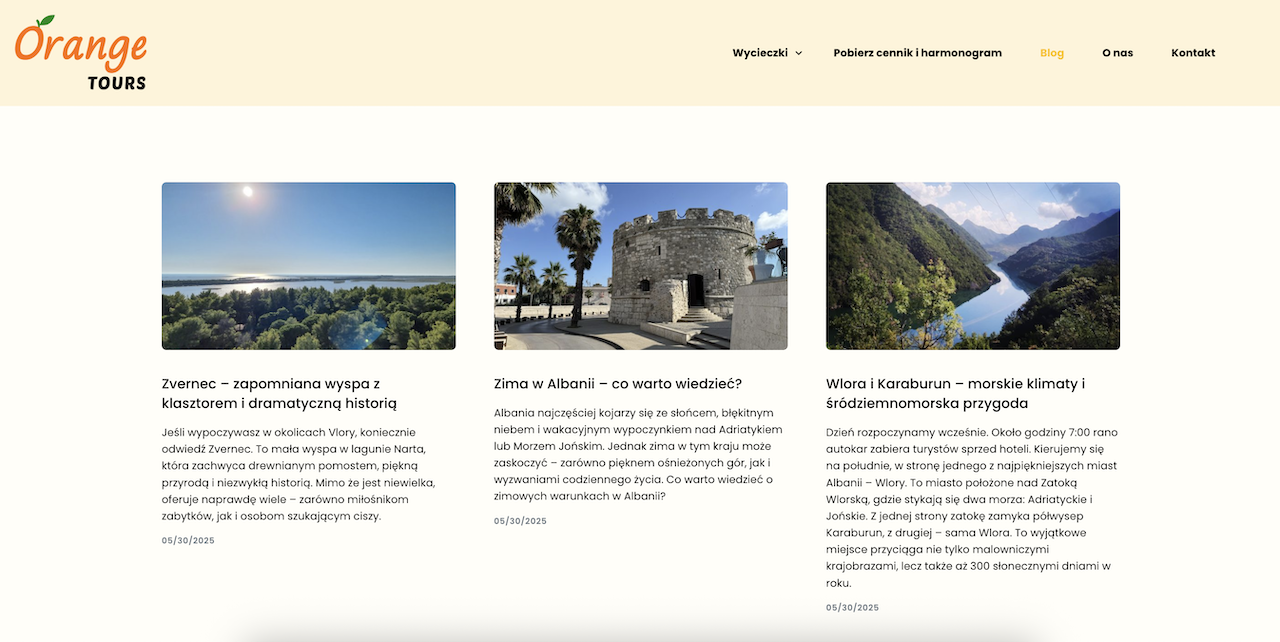The height and width of the screenshot is (642, 1280).
Task: Click the Zvernec article excerpt text
Action: pyautogui.click(x=300, y=474)
